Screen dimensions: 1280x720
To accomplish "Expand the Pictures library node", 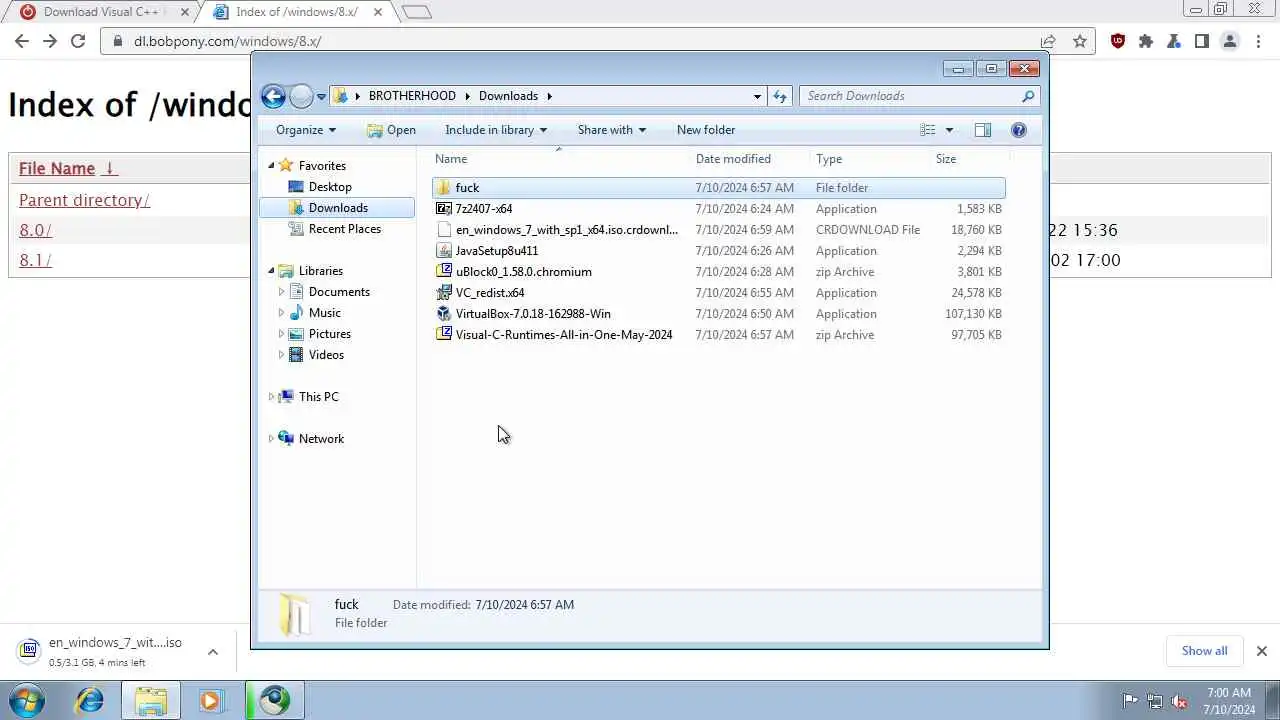I will 282,334.
